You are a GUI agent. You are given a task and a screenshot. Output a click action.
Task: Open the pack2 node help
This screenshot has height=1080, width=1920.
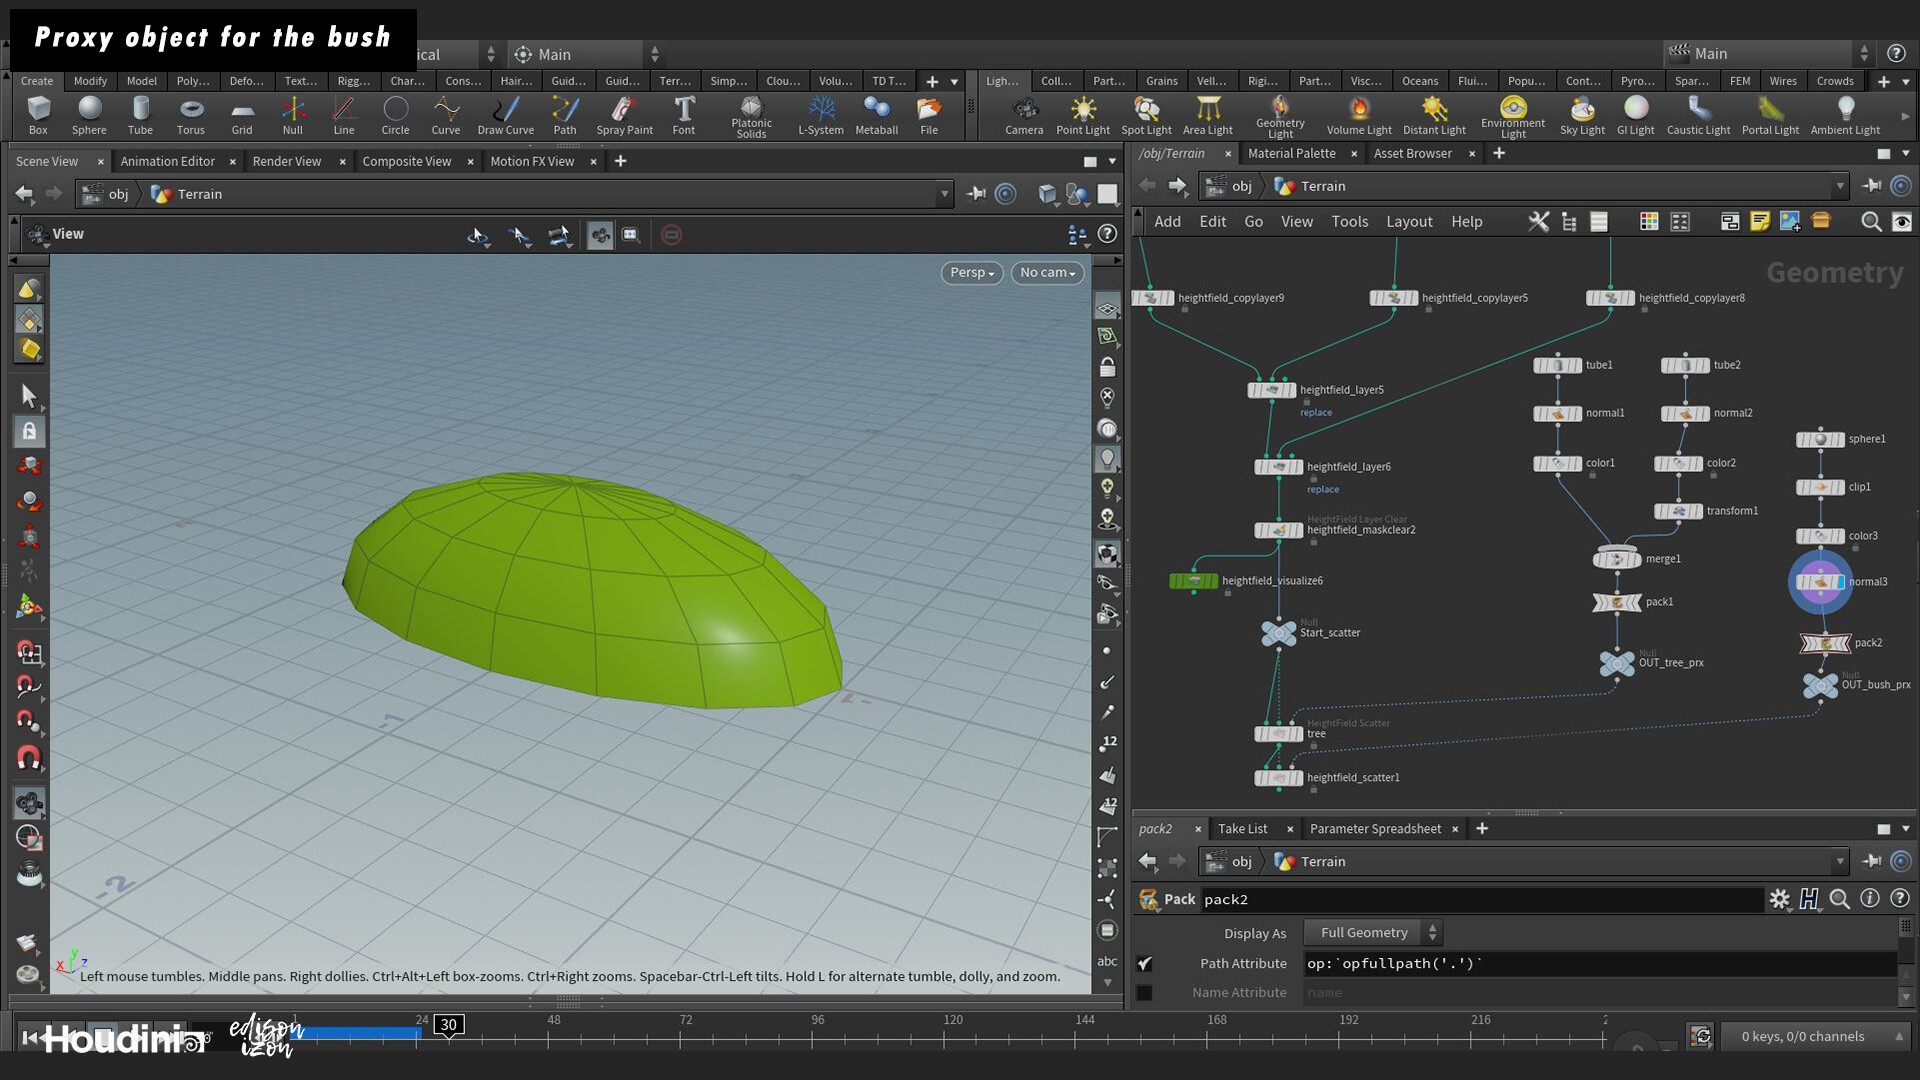pyautogui.click(x=1901, y=899)
